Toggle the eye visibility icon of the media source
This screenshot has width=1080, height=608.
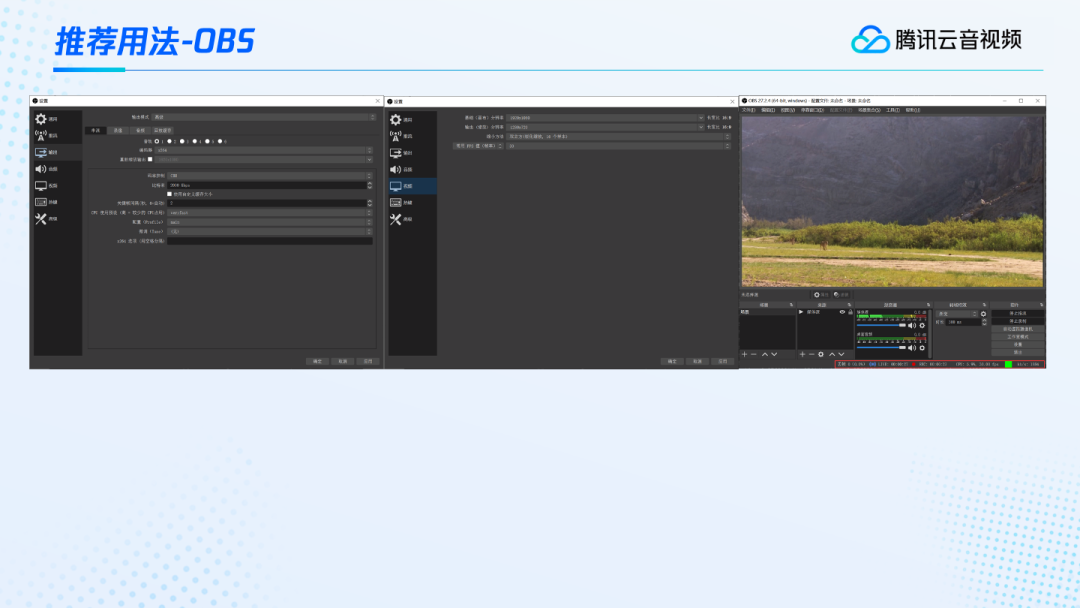(841, 312)
